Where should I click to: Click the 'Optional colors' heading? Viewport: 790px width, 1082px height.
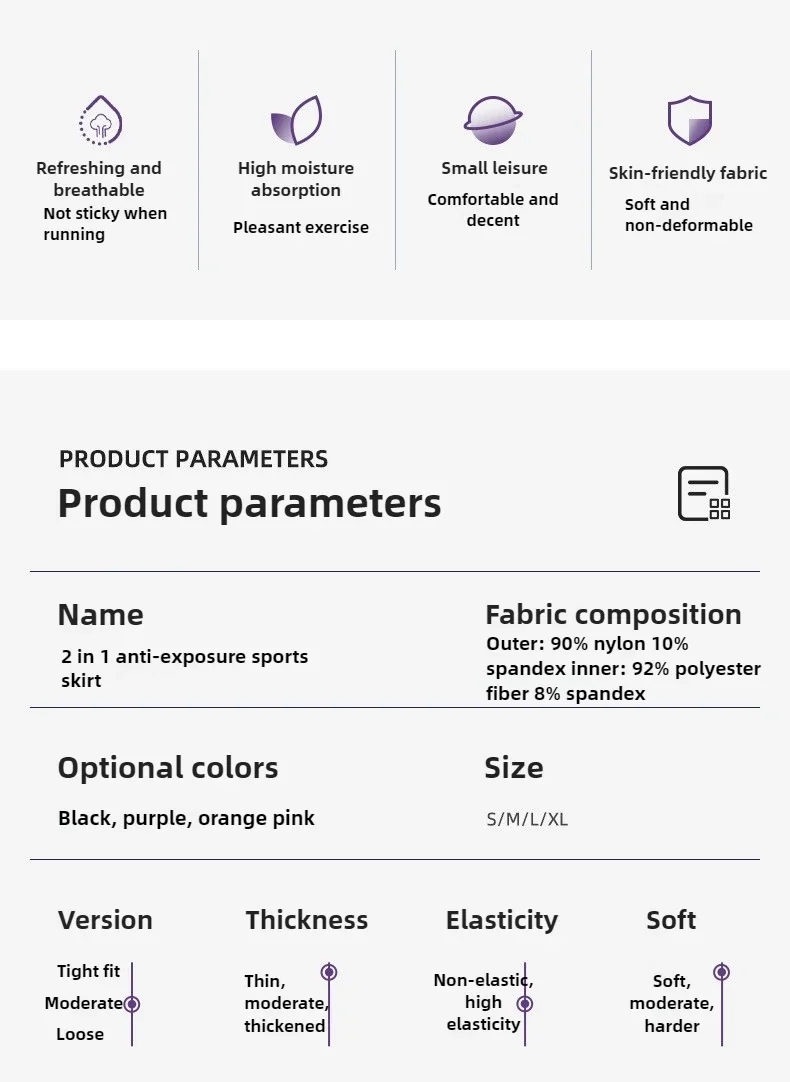pos(168,768)
